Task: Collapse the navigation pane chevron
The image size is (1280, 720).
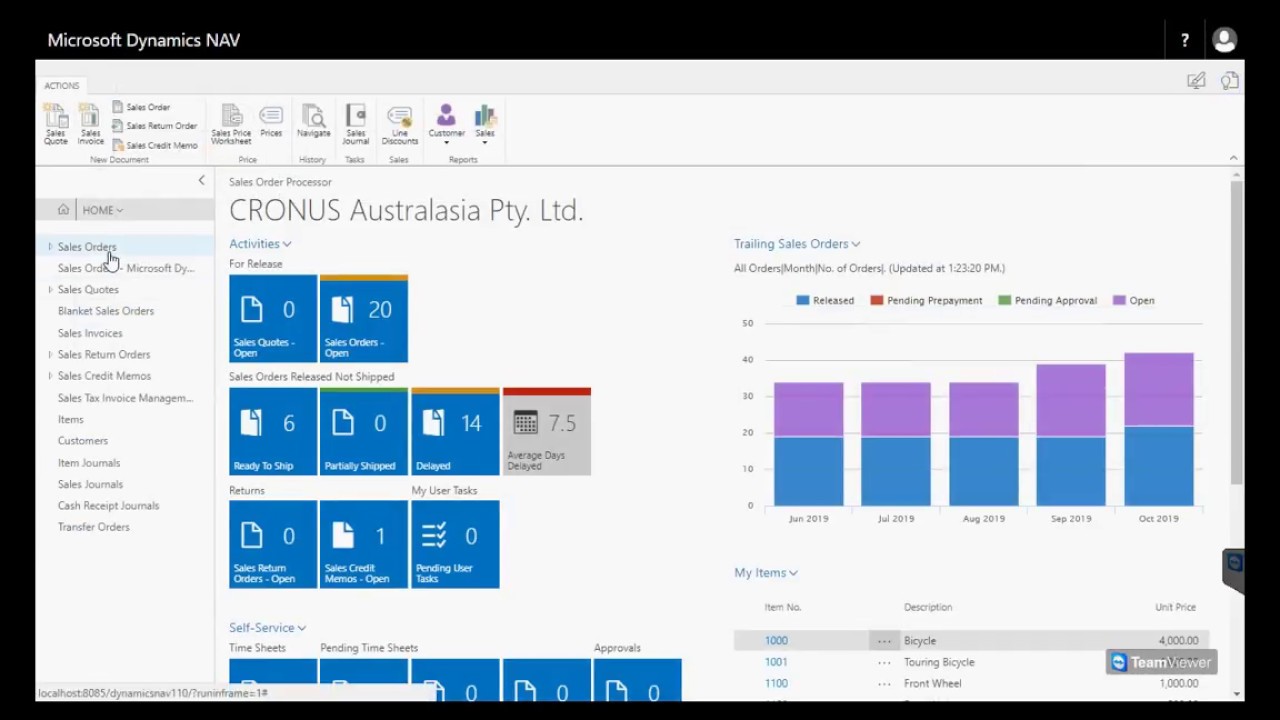Action: [201, 181]
